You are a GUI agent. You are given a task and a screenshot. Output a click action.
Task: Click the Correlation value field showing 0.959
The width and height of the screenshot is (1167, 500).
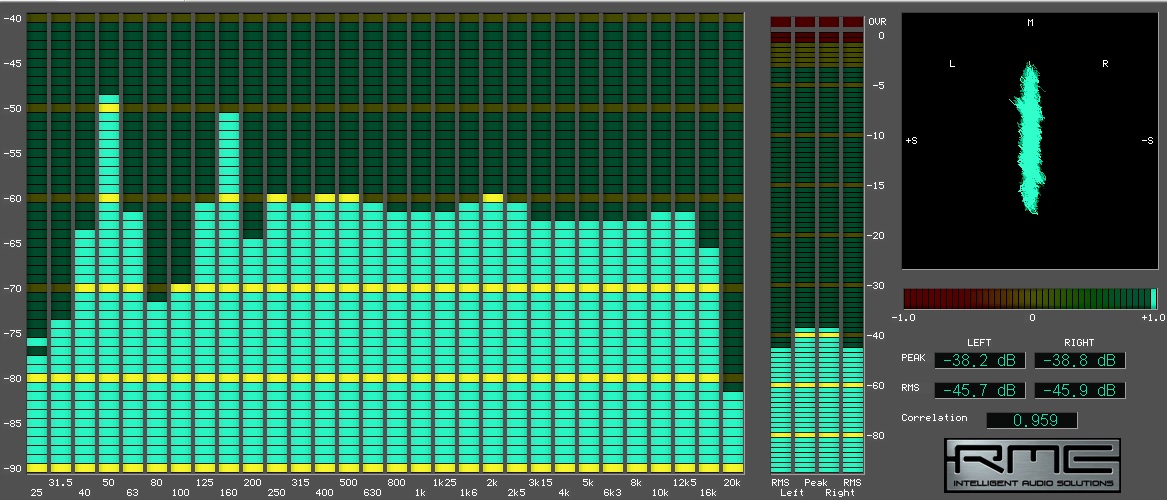coord(1031,420)
